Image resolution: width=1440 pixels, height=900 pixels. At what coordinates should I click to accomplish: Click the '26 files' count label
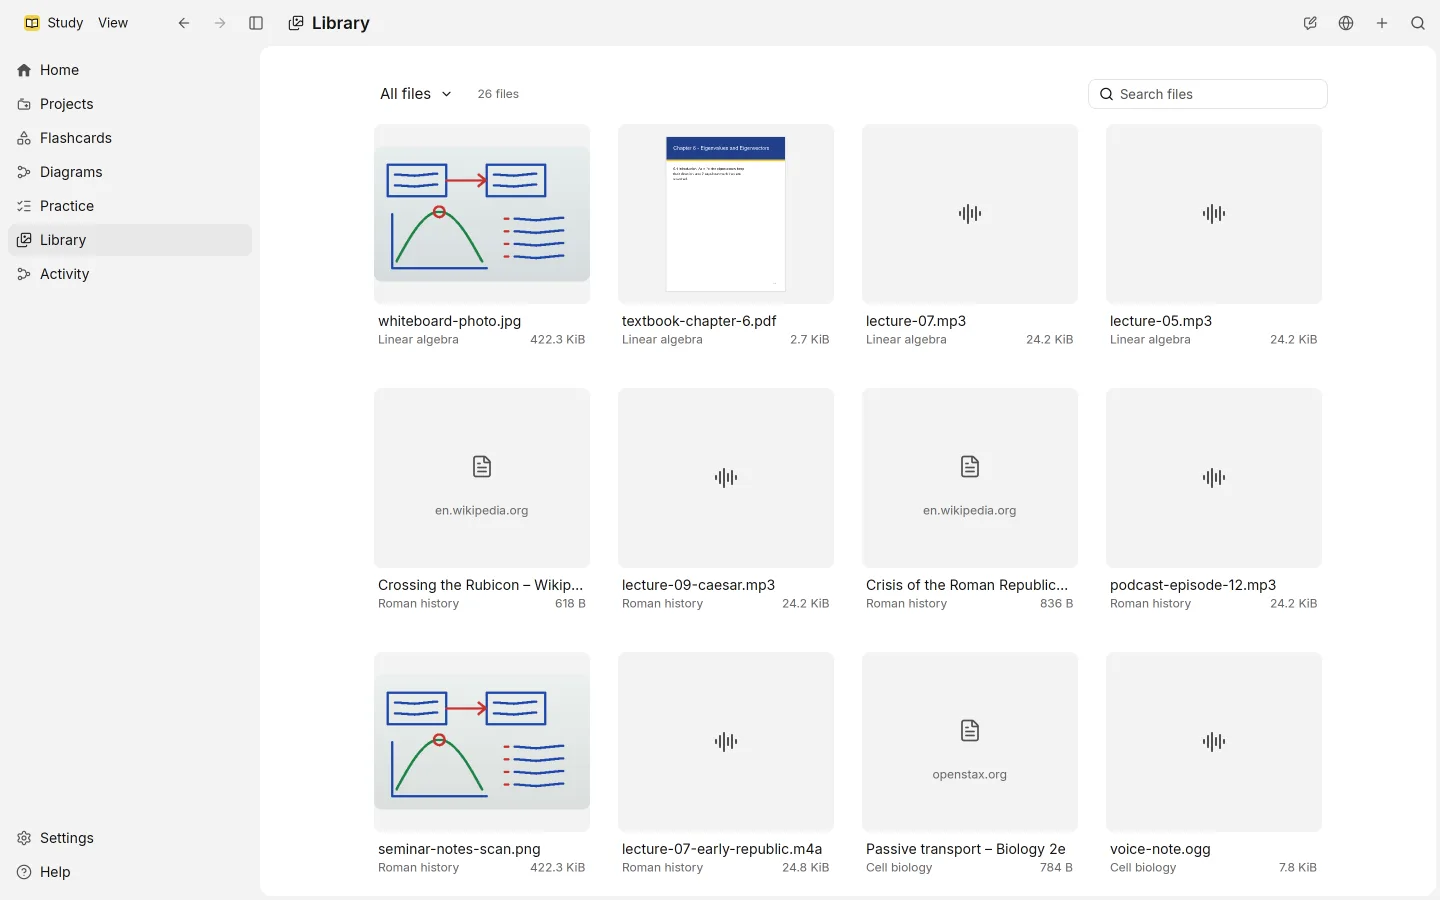tap(498, 94)
